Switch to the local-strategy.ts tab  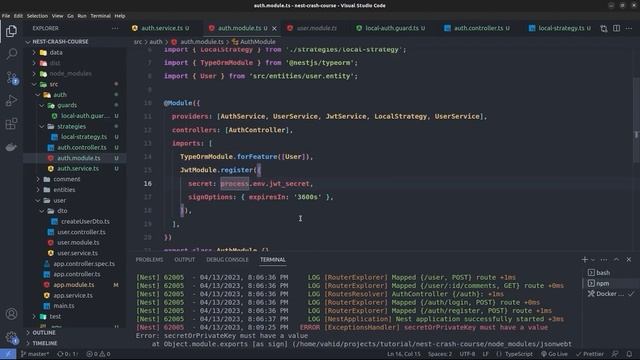pos(561,28)
